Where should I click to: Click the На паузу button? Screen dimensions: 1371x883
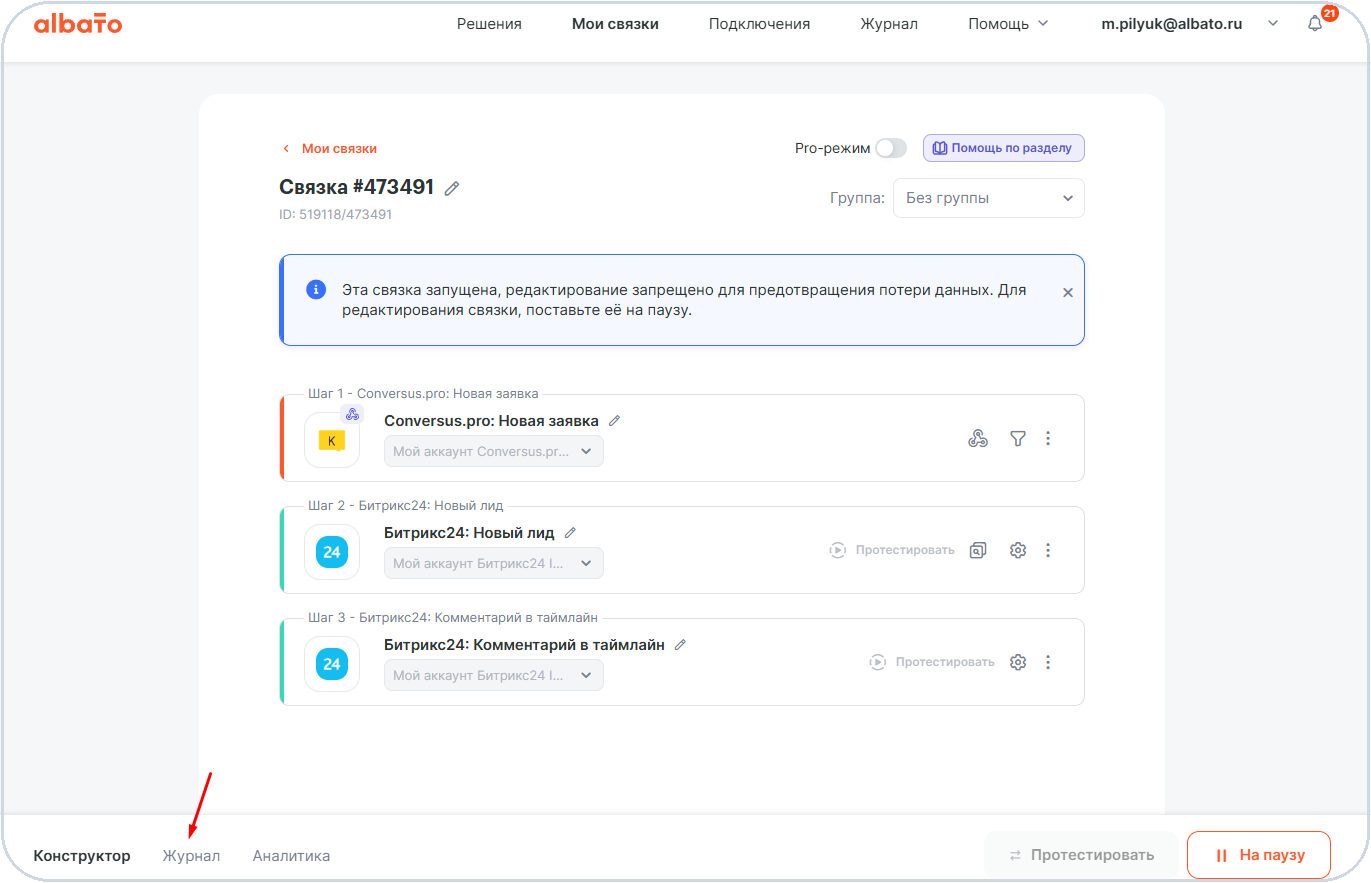coord(1259,855)
